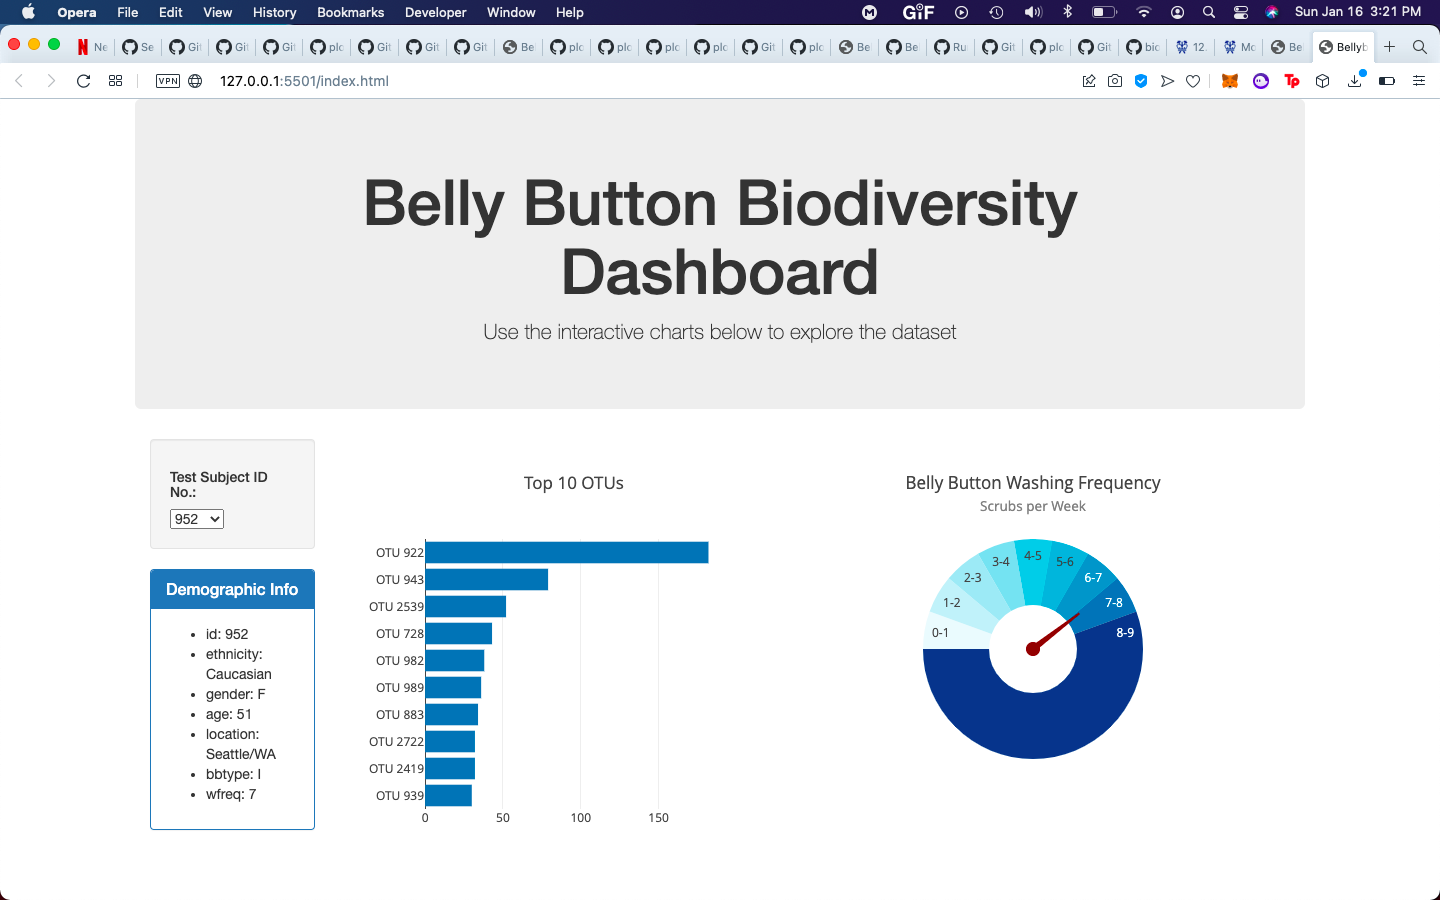Open the red Tp extension icon
The height and width of the screenshot is (900, 1440).
pos(1292,81)
